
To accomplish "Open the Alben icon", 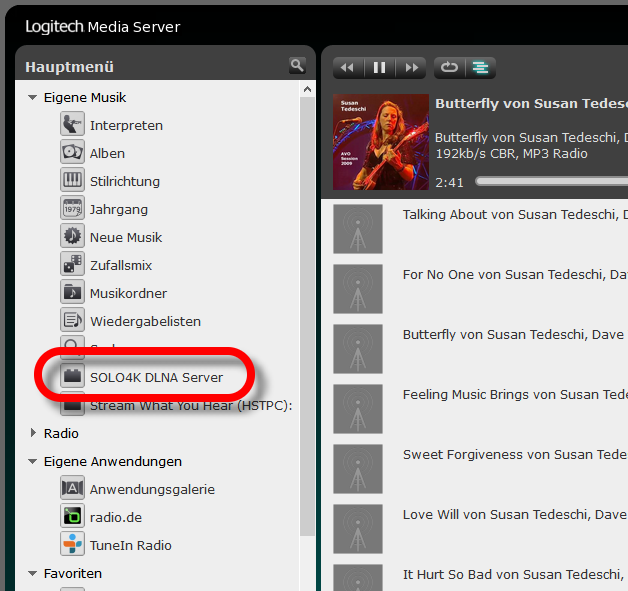I will pos(72,153).
